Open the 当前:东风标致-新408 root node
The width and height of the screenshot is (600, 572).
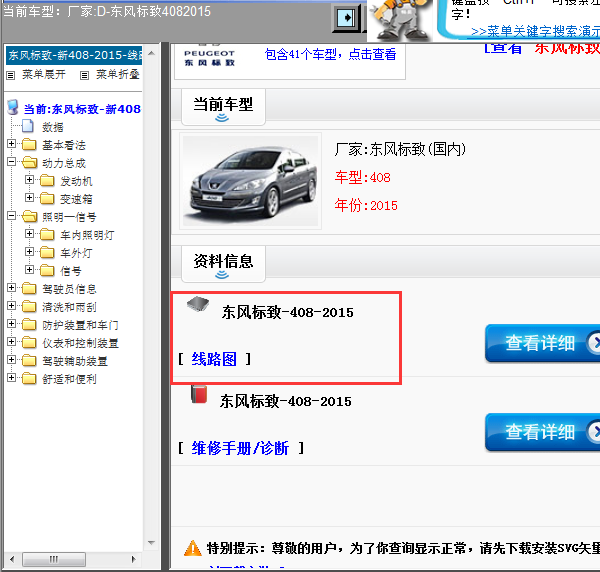tap(82, 109)
